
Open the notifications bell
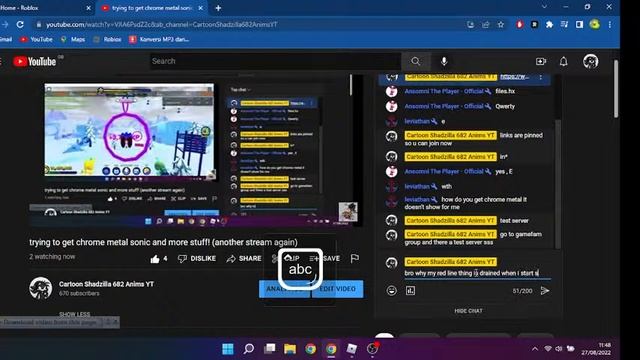[563, 61]
